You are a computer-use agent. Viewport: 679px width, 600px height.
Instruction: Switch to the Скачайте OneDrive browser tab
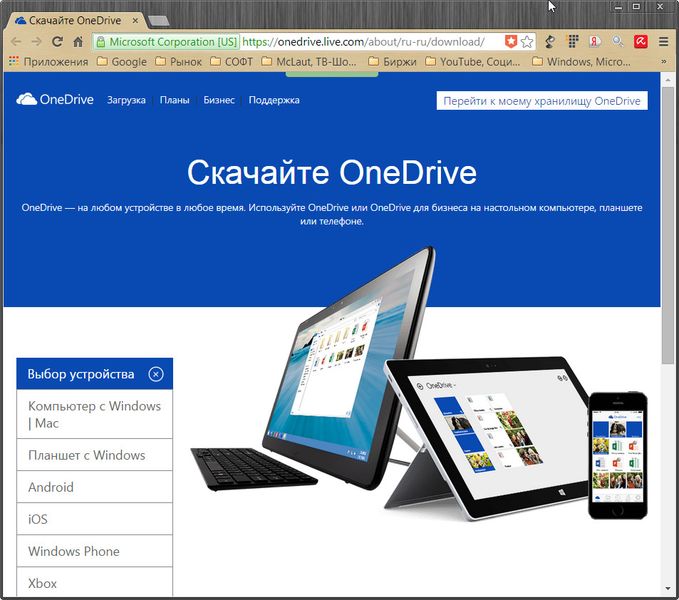click(x=74, y=20)
